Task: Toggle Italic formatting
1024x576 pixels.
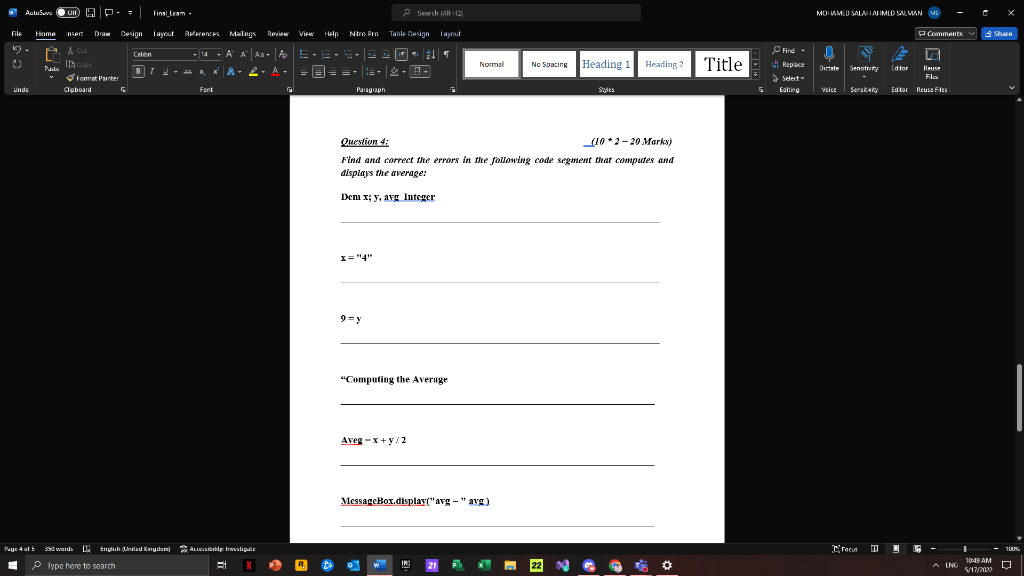Action: point(152,72)
